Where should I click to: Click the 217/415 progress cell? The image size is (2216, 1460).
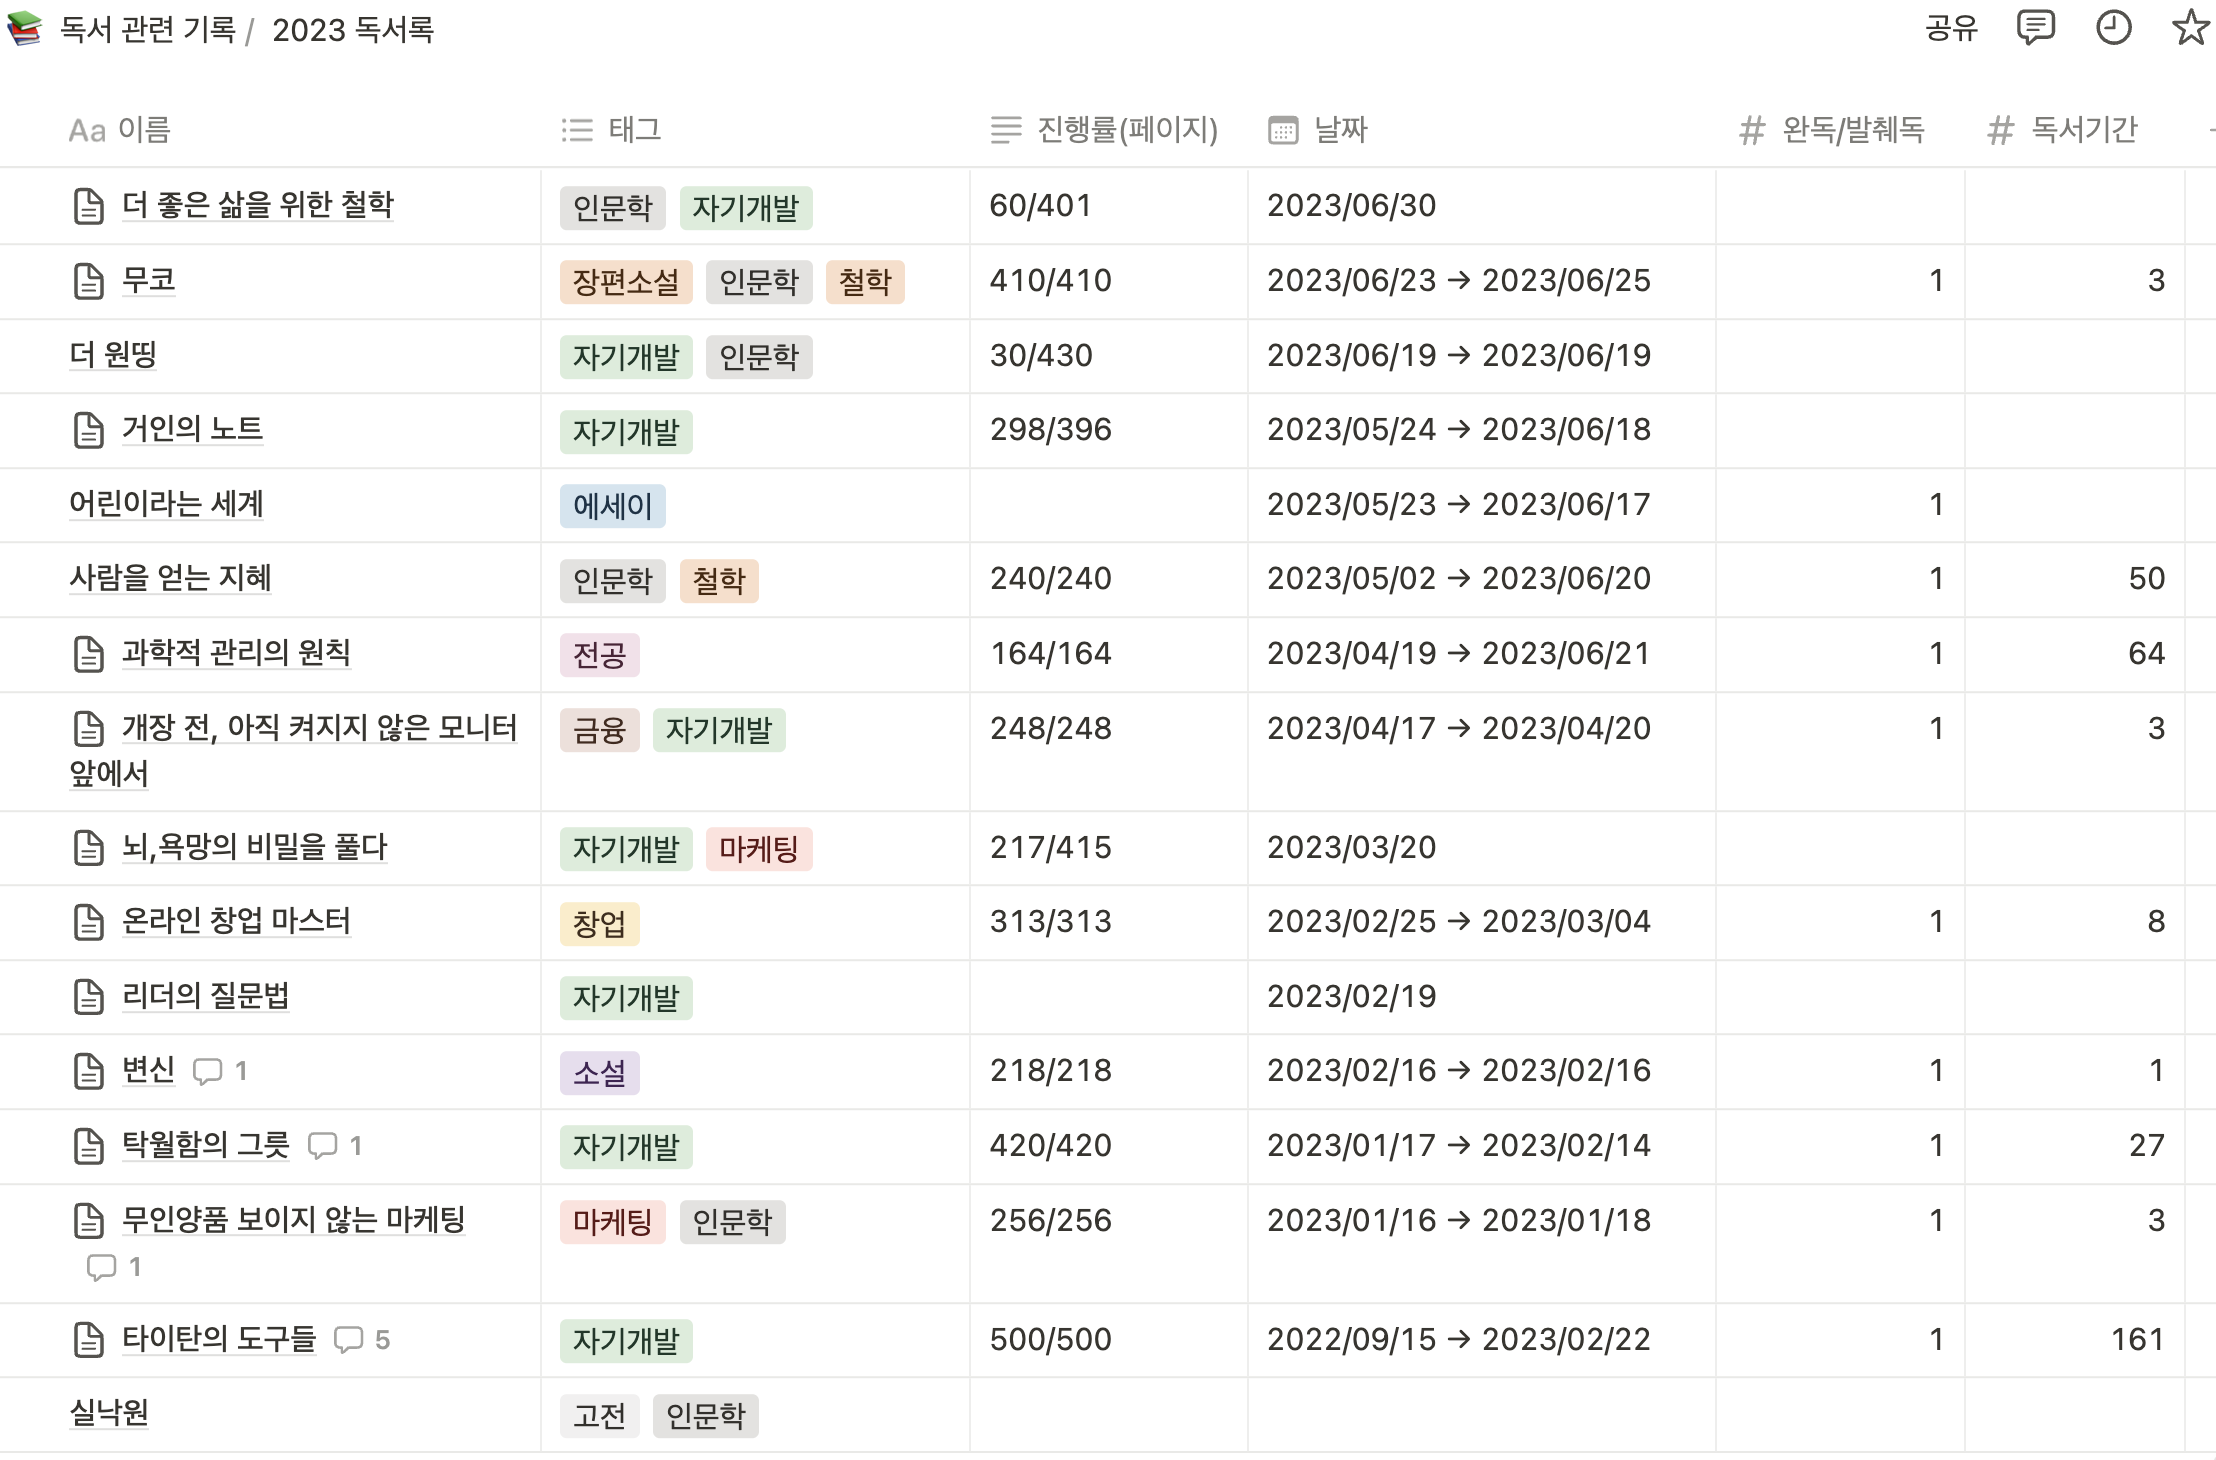pyautogui.click(x=1108, y=848)
